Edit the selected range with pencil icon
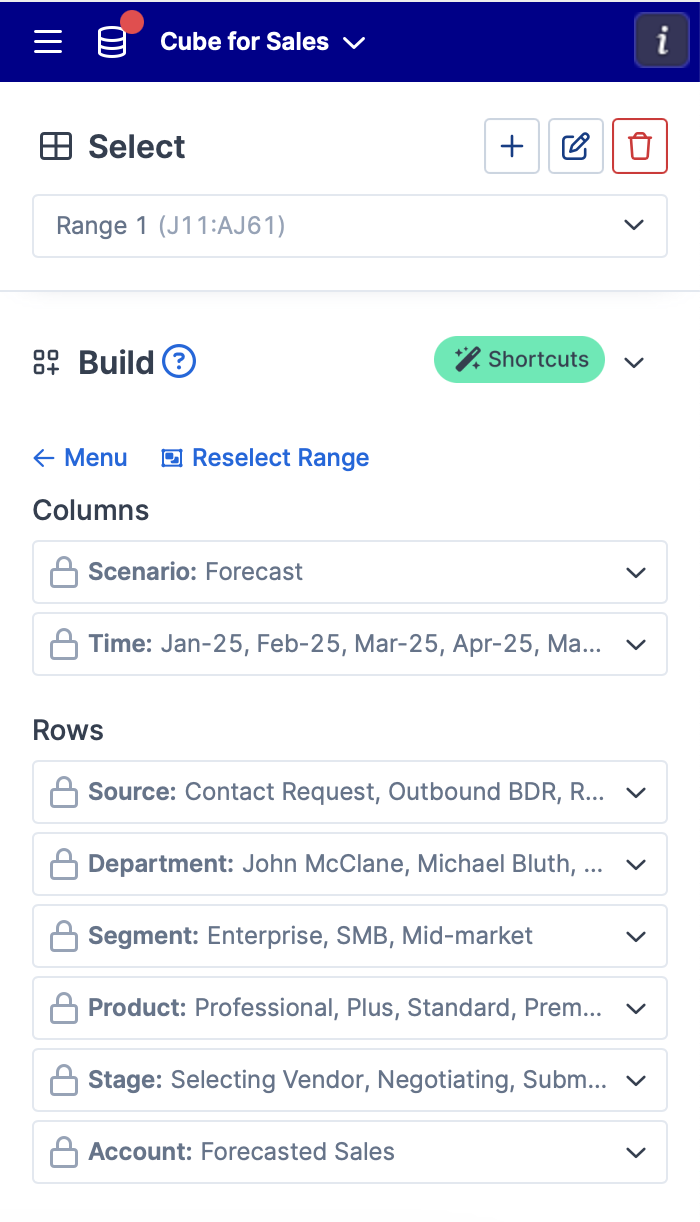This screenshot has height=1222, width=700. pyautogui.click(x=576, y=146)
